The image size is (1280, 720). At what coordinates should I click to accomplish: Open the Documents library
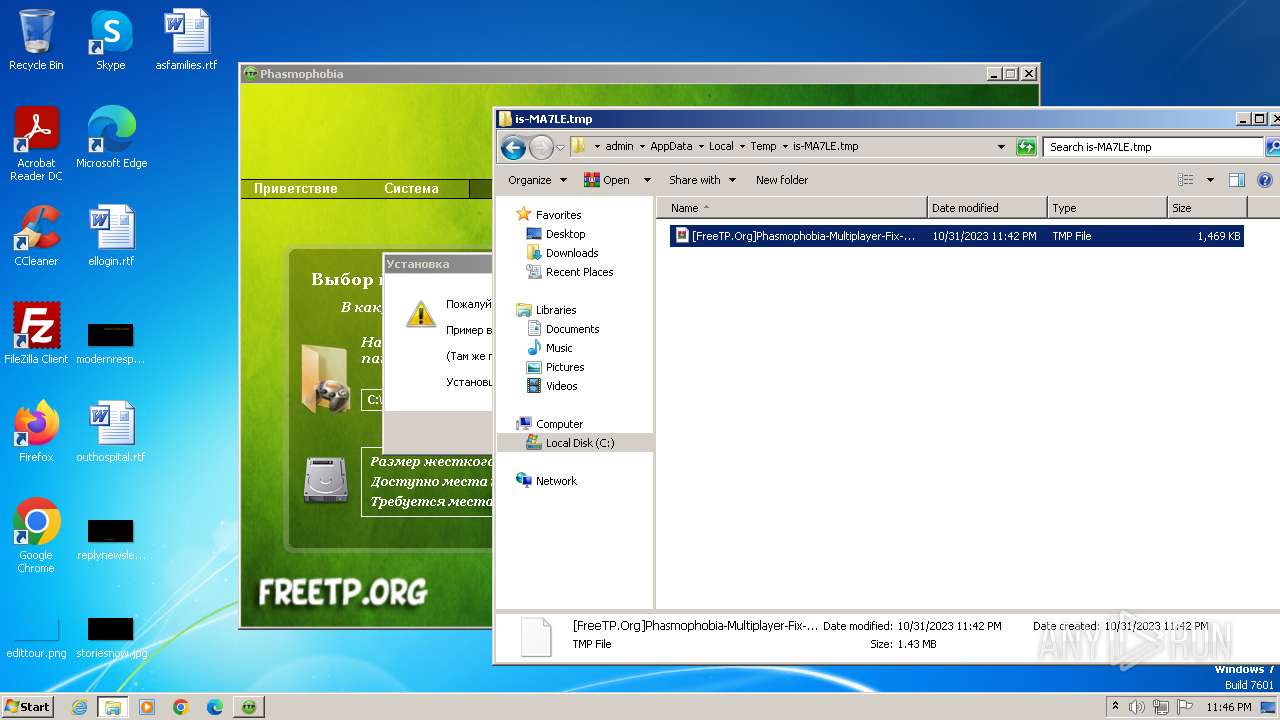pos(572,329)
